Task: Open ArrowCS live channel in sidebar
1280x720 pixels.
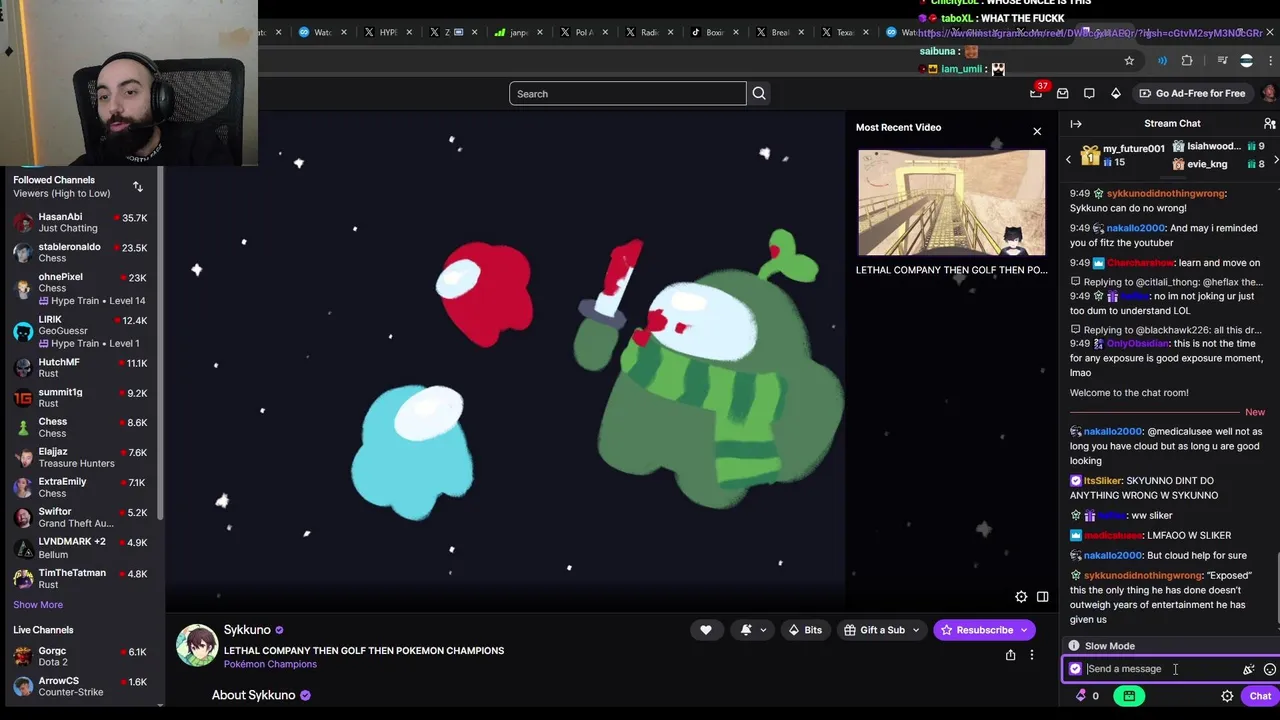Action: click(x=80, y=686)
